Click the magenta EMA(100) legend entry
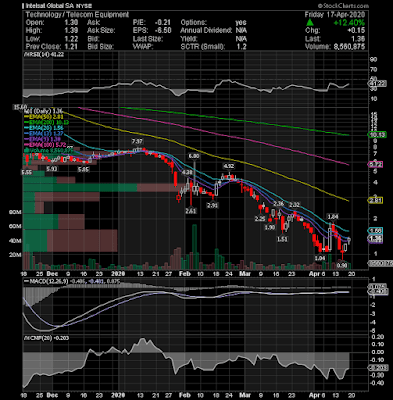The height and width of the screenshot is (400, 393). coord(44,145)
